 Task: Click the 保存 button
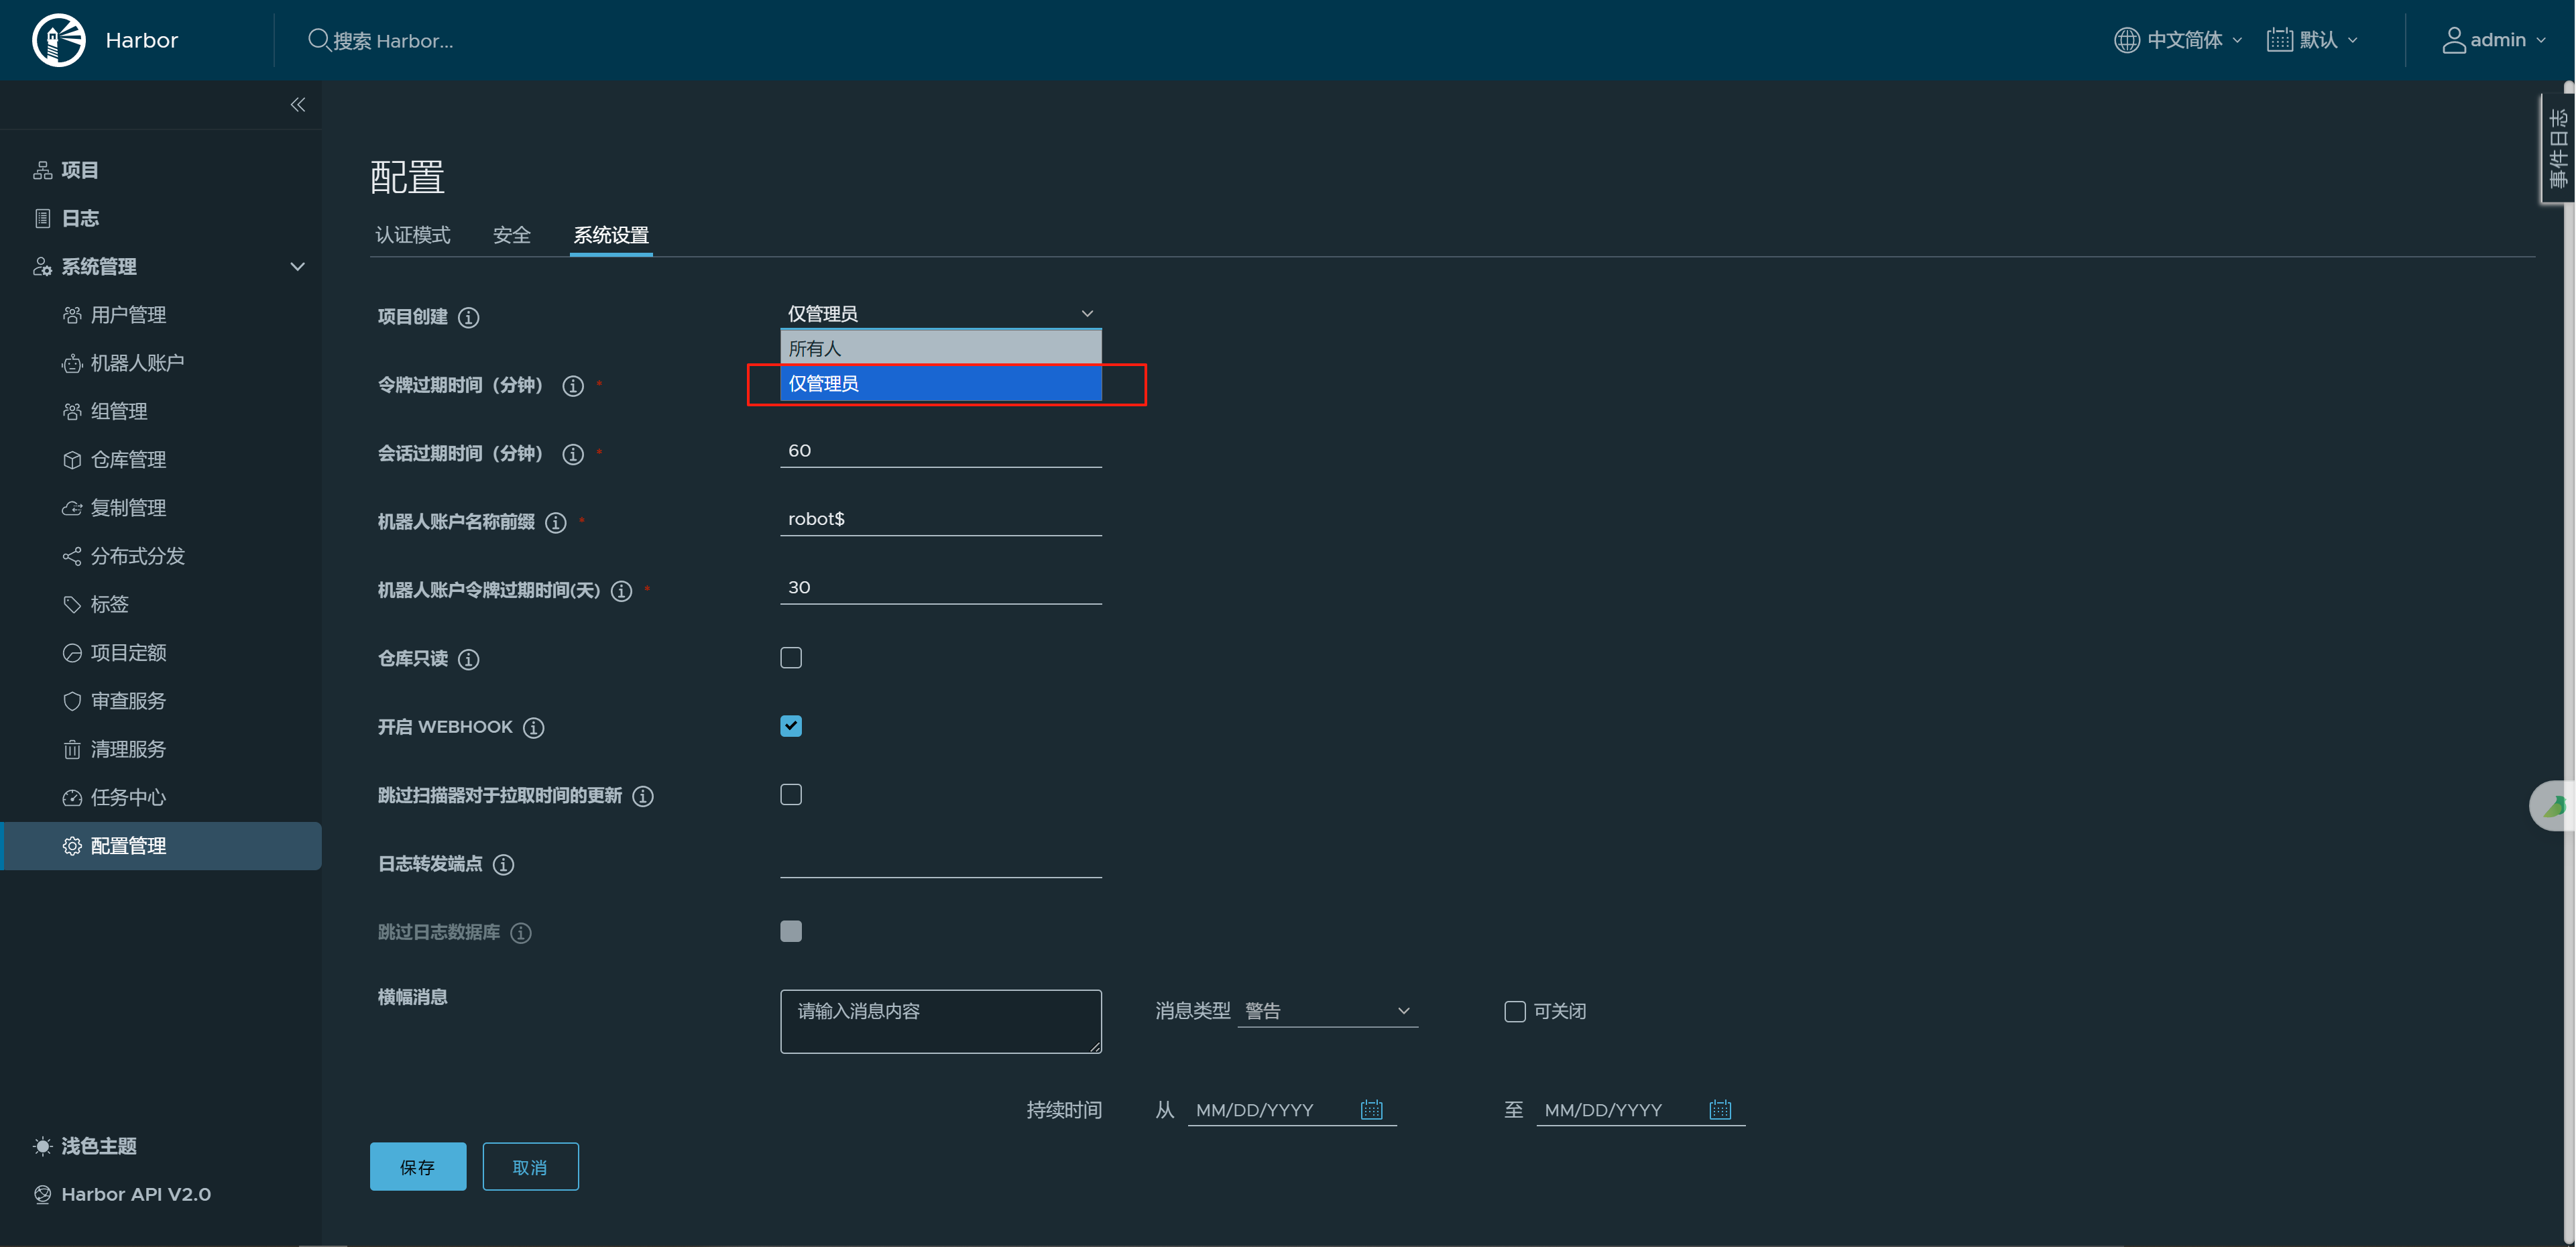tap(417, 1167)
